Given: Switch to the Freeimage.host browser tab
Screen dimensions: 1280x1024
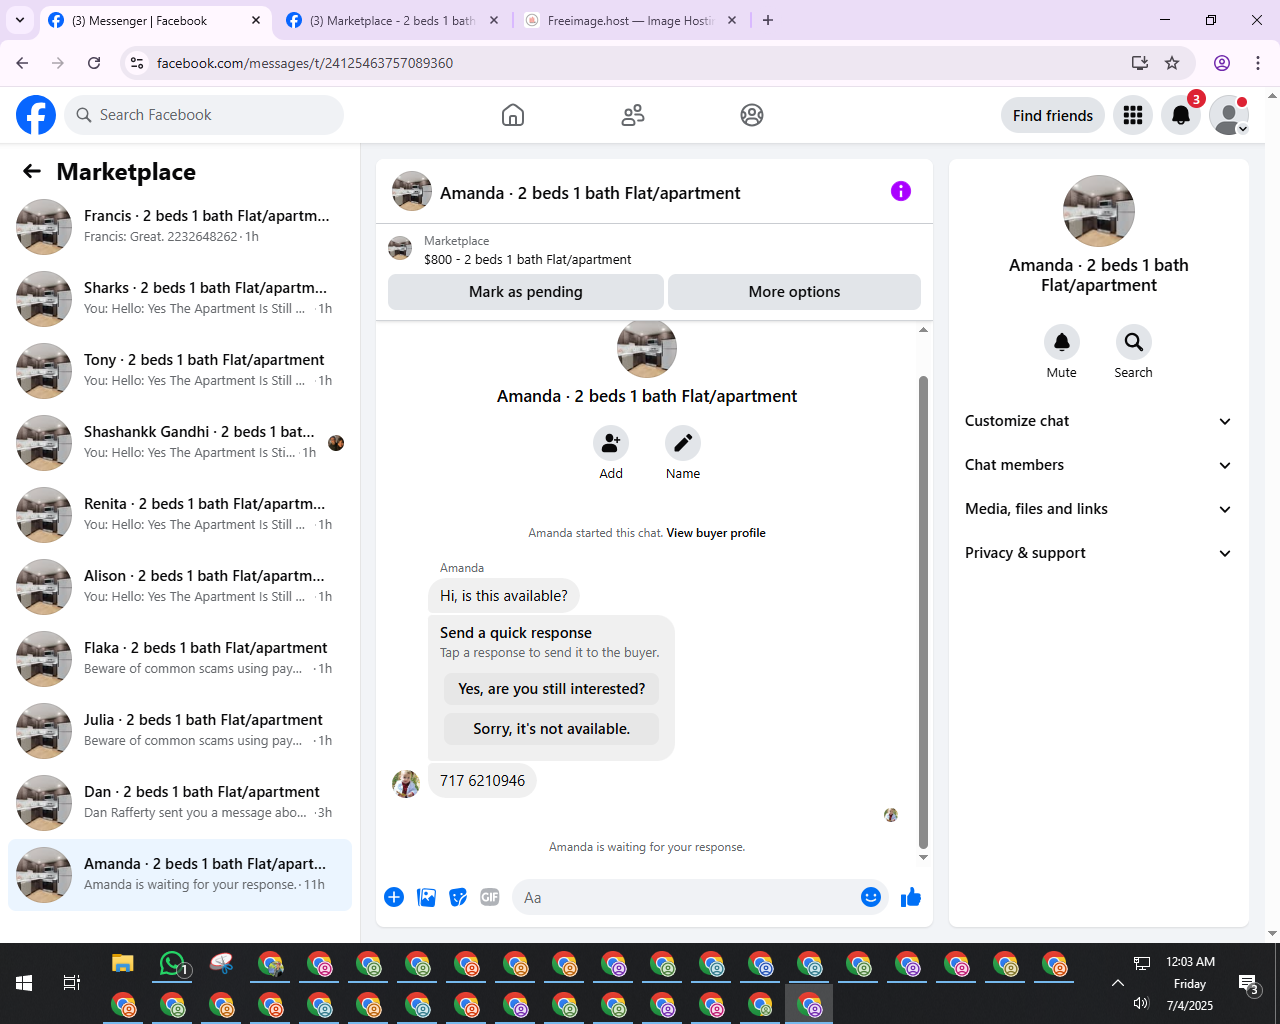Looking at the screenshot, I should pyautogui.click(x=630, y=20).
